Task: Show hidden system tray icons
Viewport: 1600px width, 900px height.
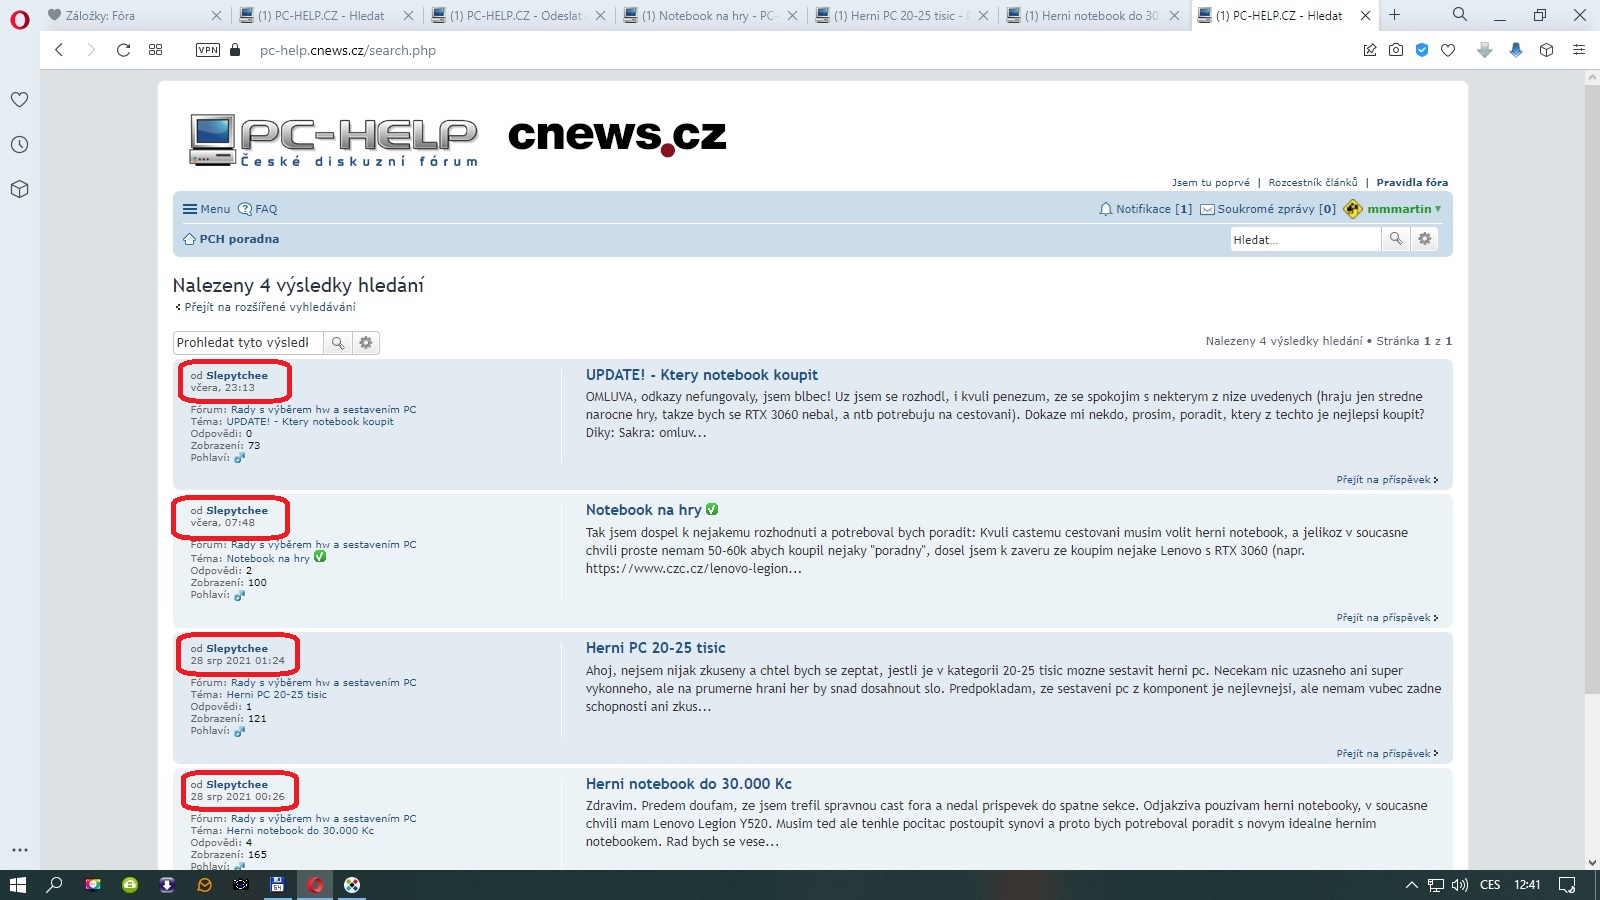Action: point(1411,885)
